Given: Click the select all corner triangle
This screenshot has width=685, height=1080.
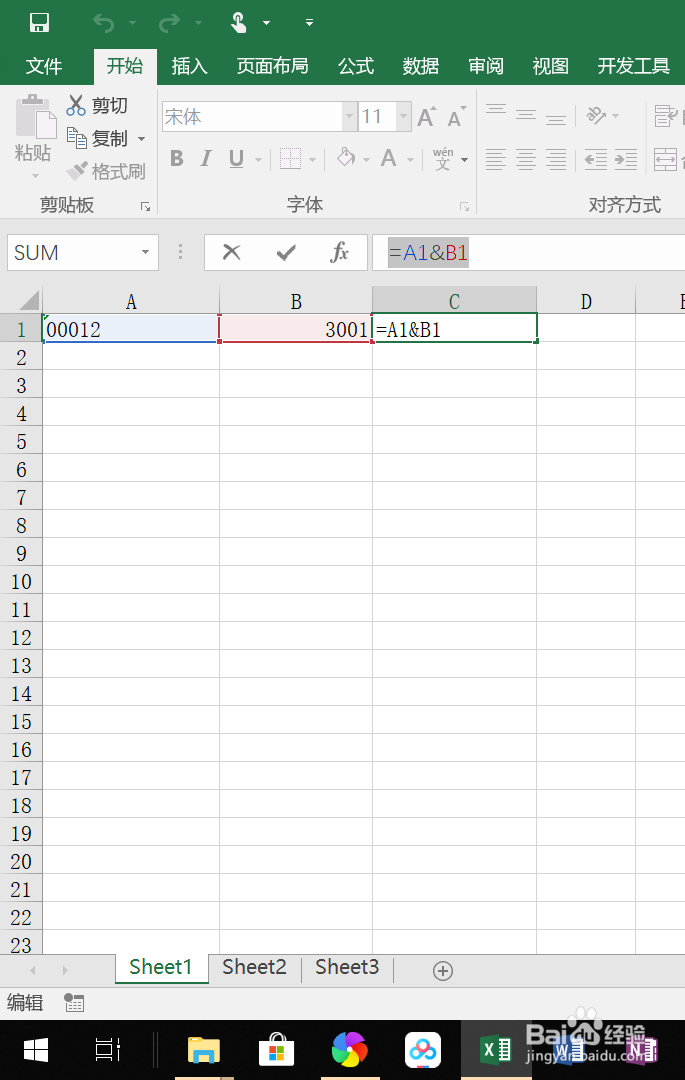Looking at the screenshot, I should pyautogui.click(x=29, y=300).
